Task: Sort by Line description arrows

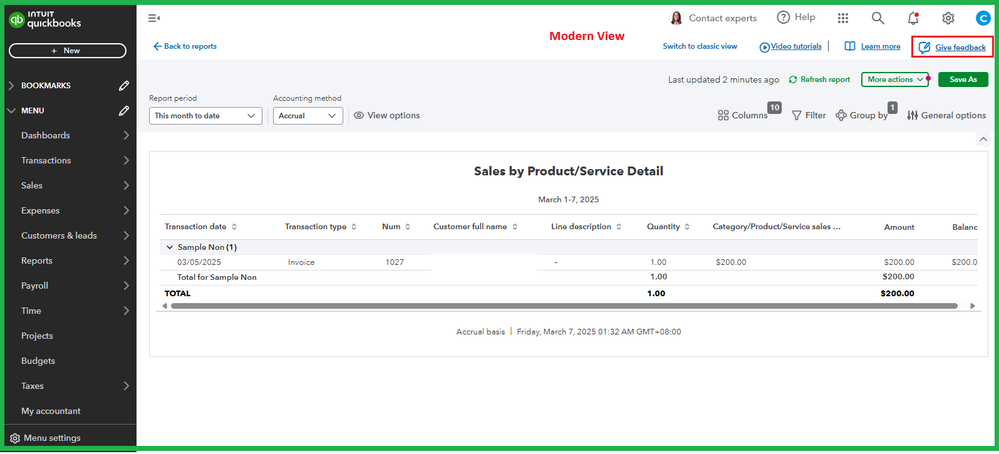Action: (x=620, y=227)
